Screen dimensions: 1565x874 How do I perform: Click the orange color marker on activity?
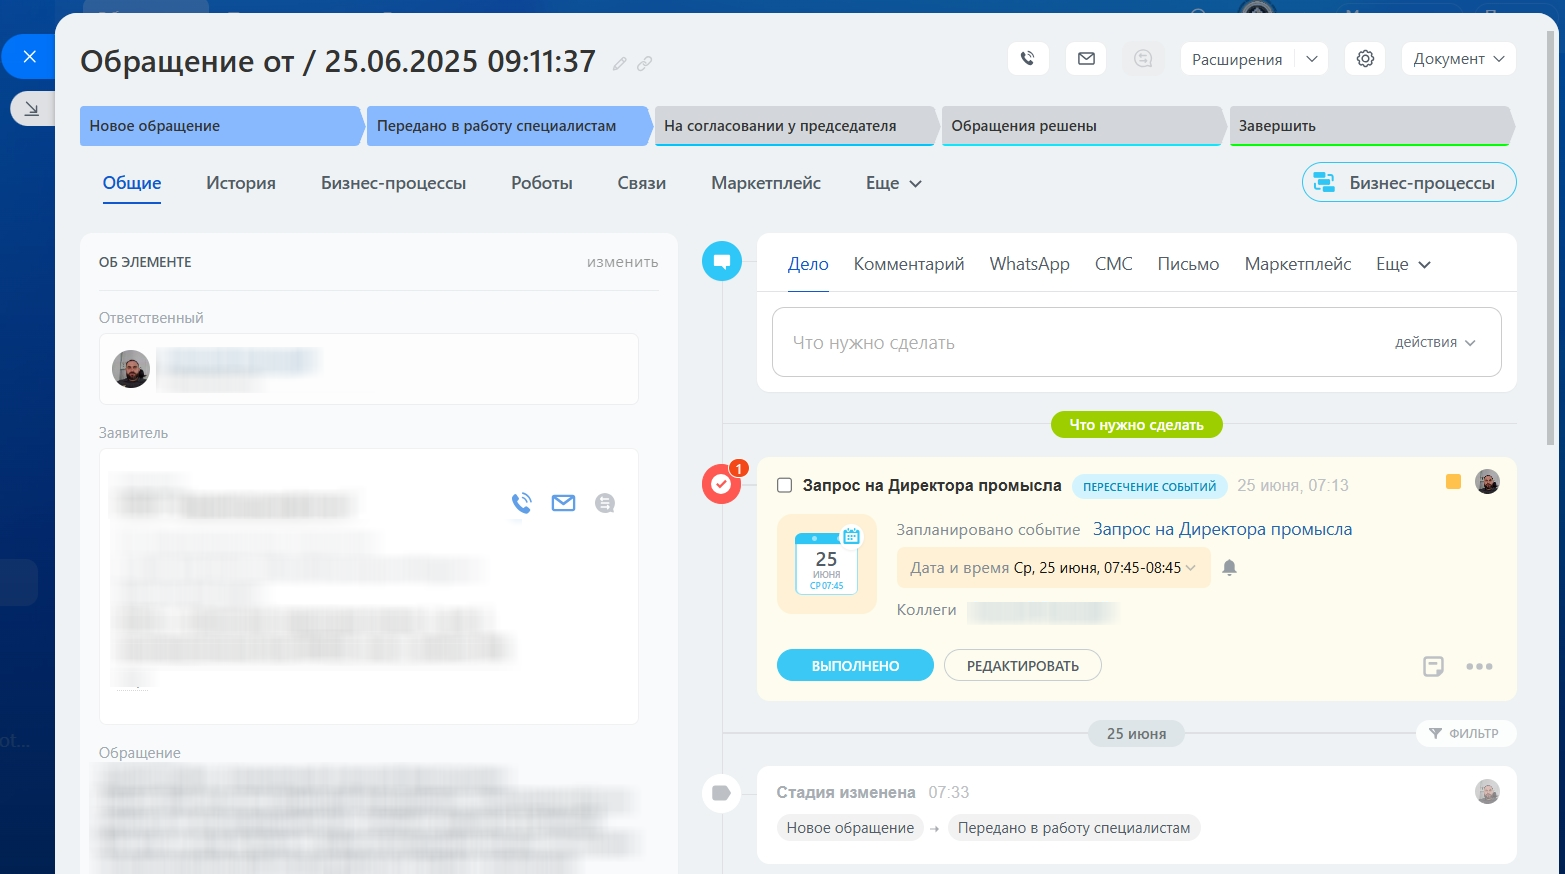[x=1453, y=482]
